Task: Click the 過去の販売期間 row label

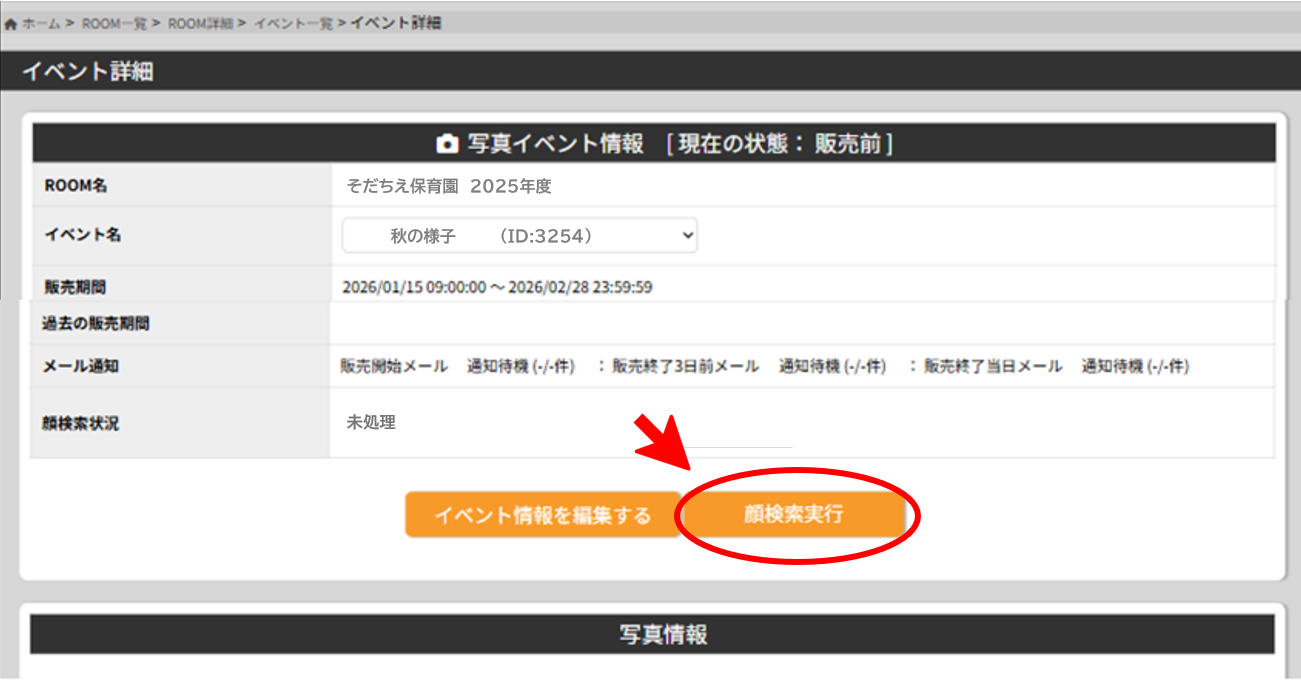Action: pyautogui.click(x=96, y=324)
